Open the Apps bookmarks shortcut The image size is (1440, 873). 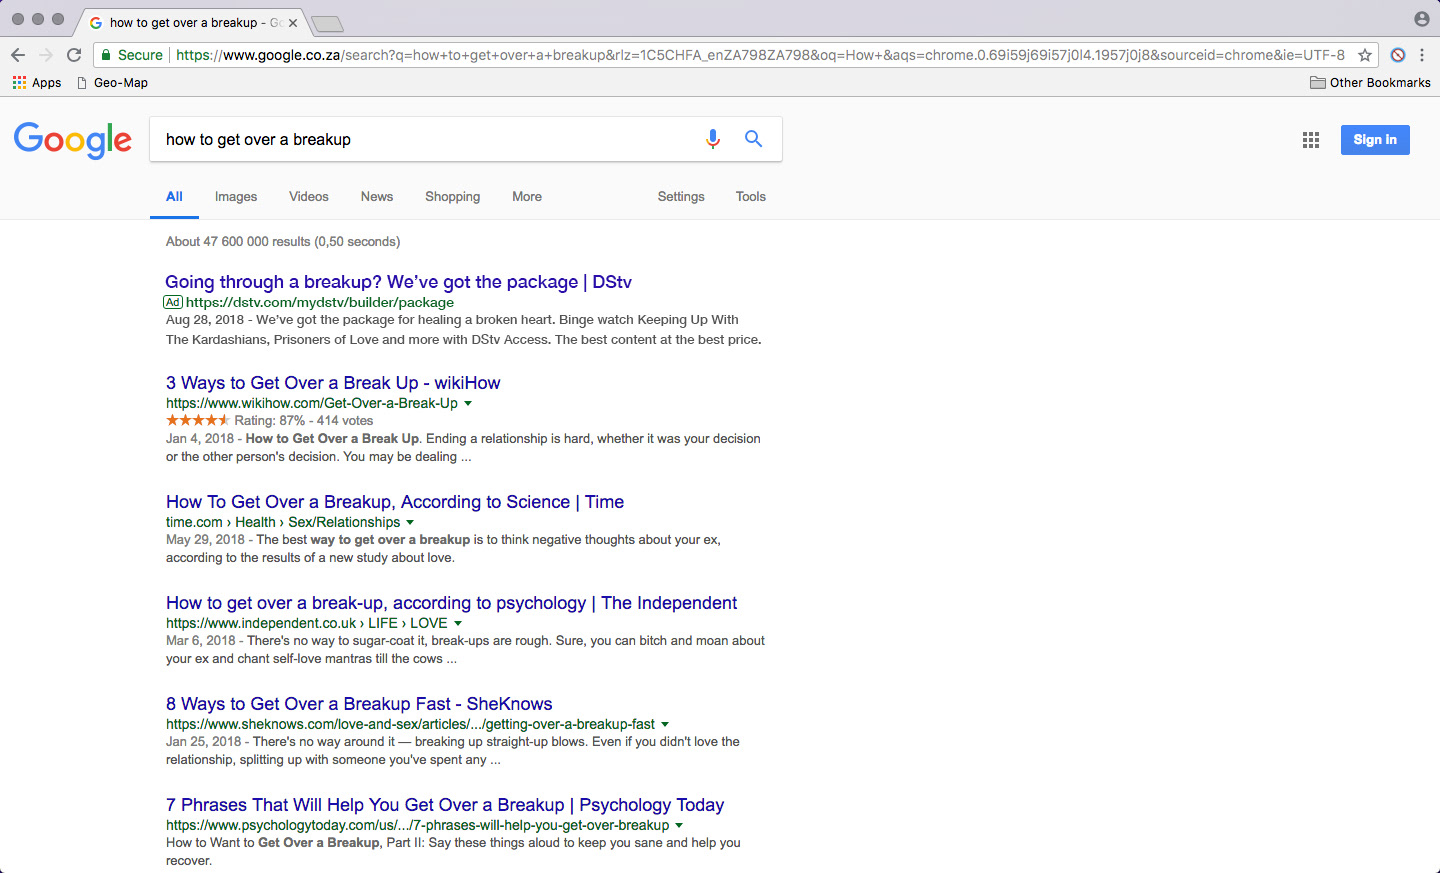tap(37, 83)
